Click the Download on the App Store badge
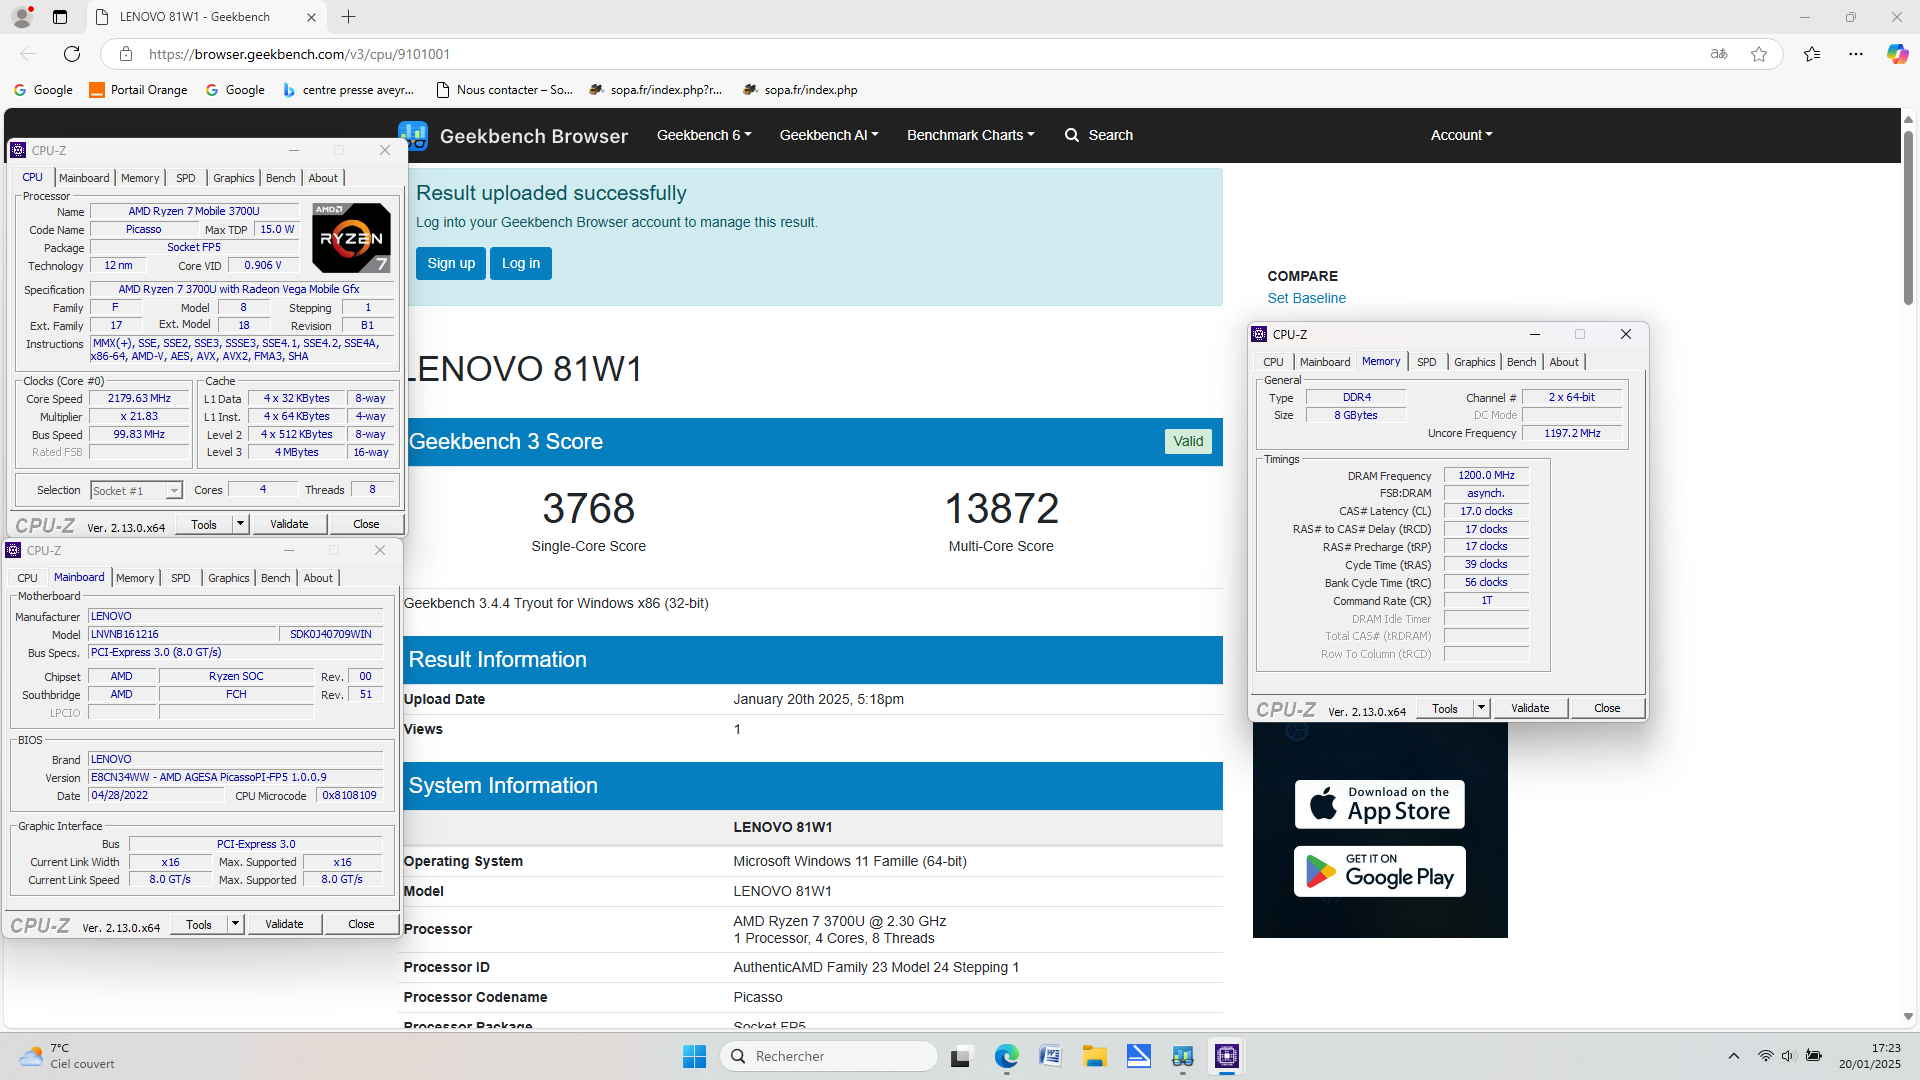The width and height of the screenshot is (1920, 1080). point(1379,804)
